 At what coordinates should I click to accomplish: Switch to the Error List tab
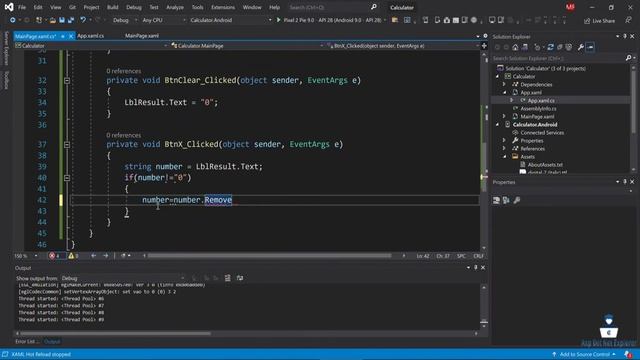tap(26, 341)
